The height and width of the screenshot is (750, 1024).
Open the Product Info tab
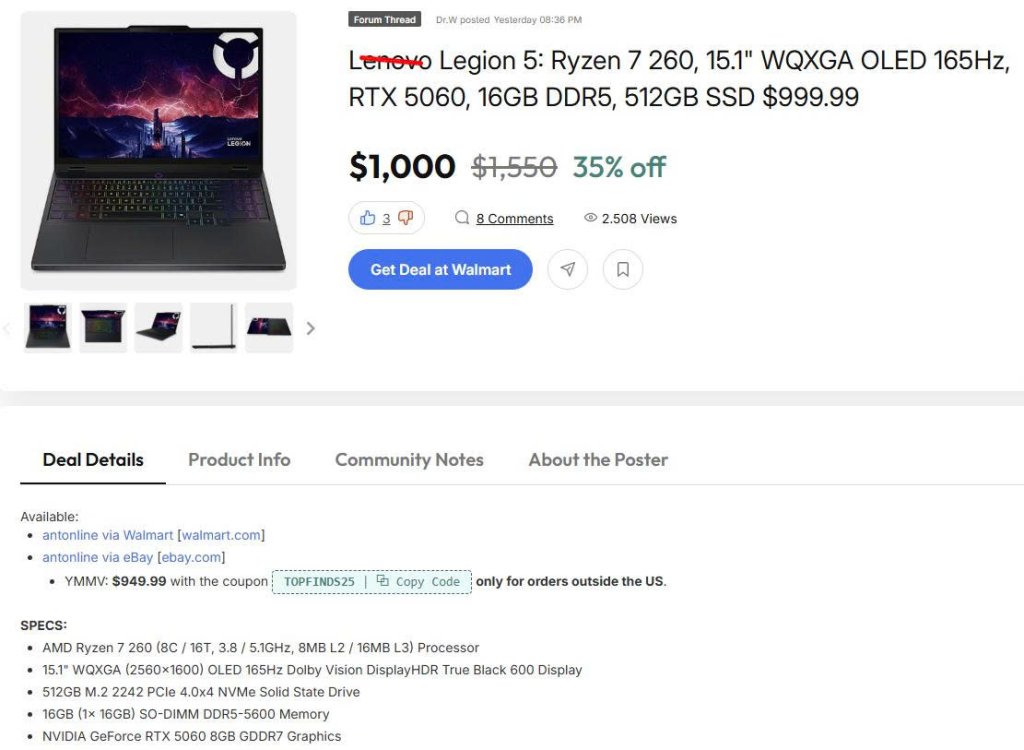coord(239,460)
